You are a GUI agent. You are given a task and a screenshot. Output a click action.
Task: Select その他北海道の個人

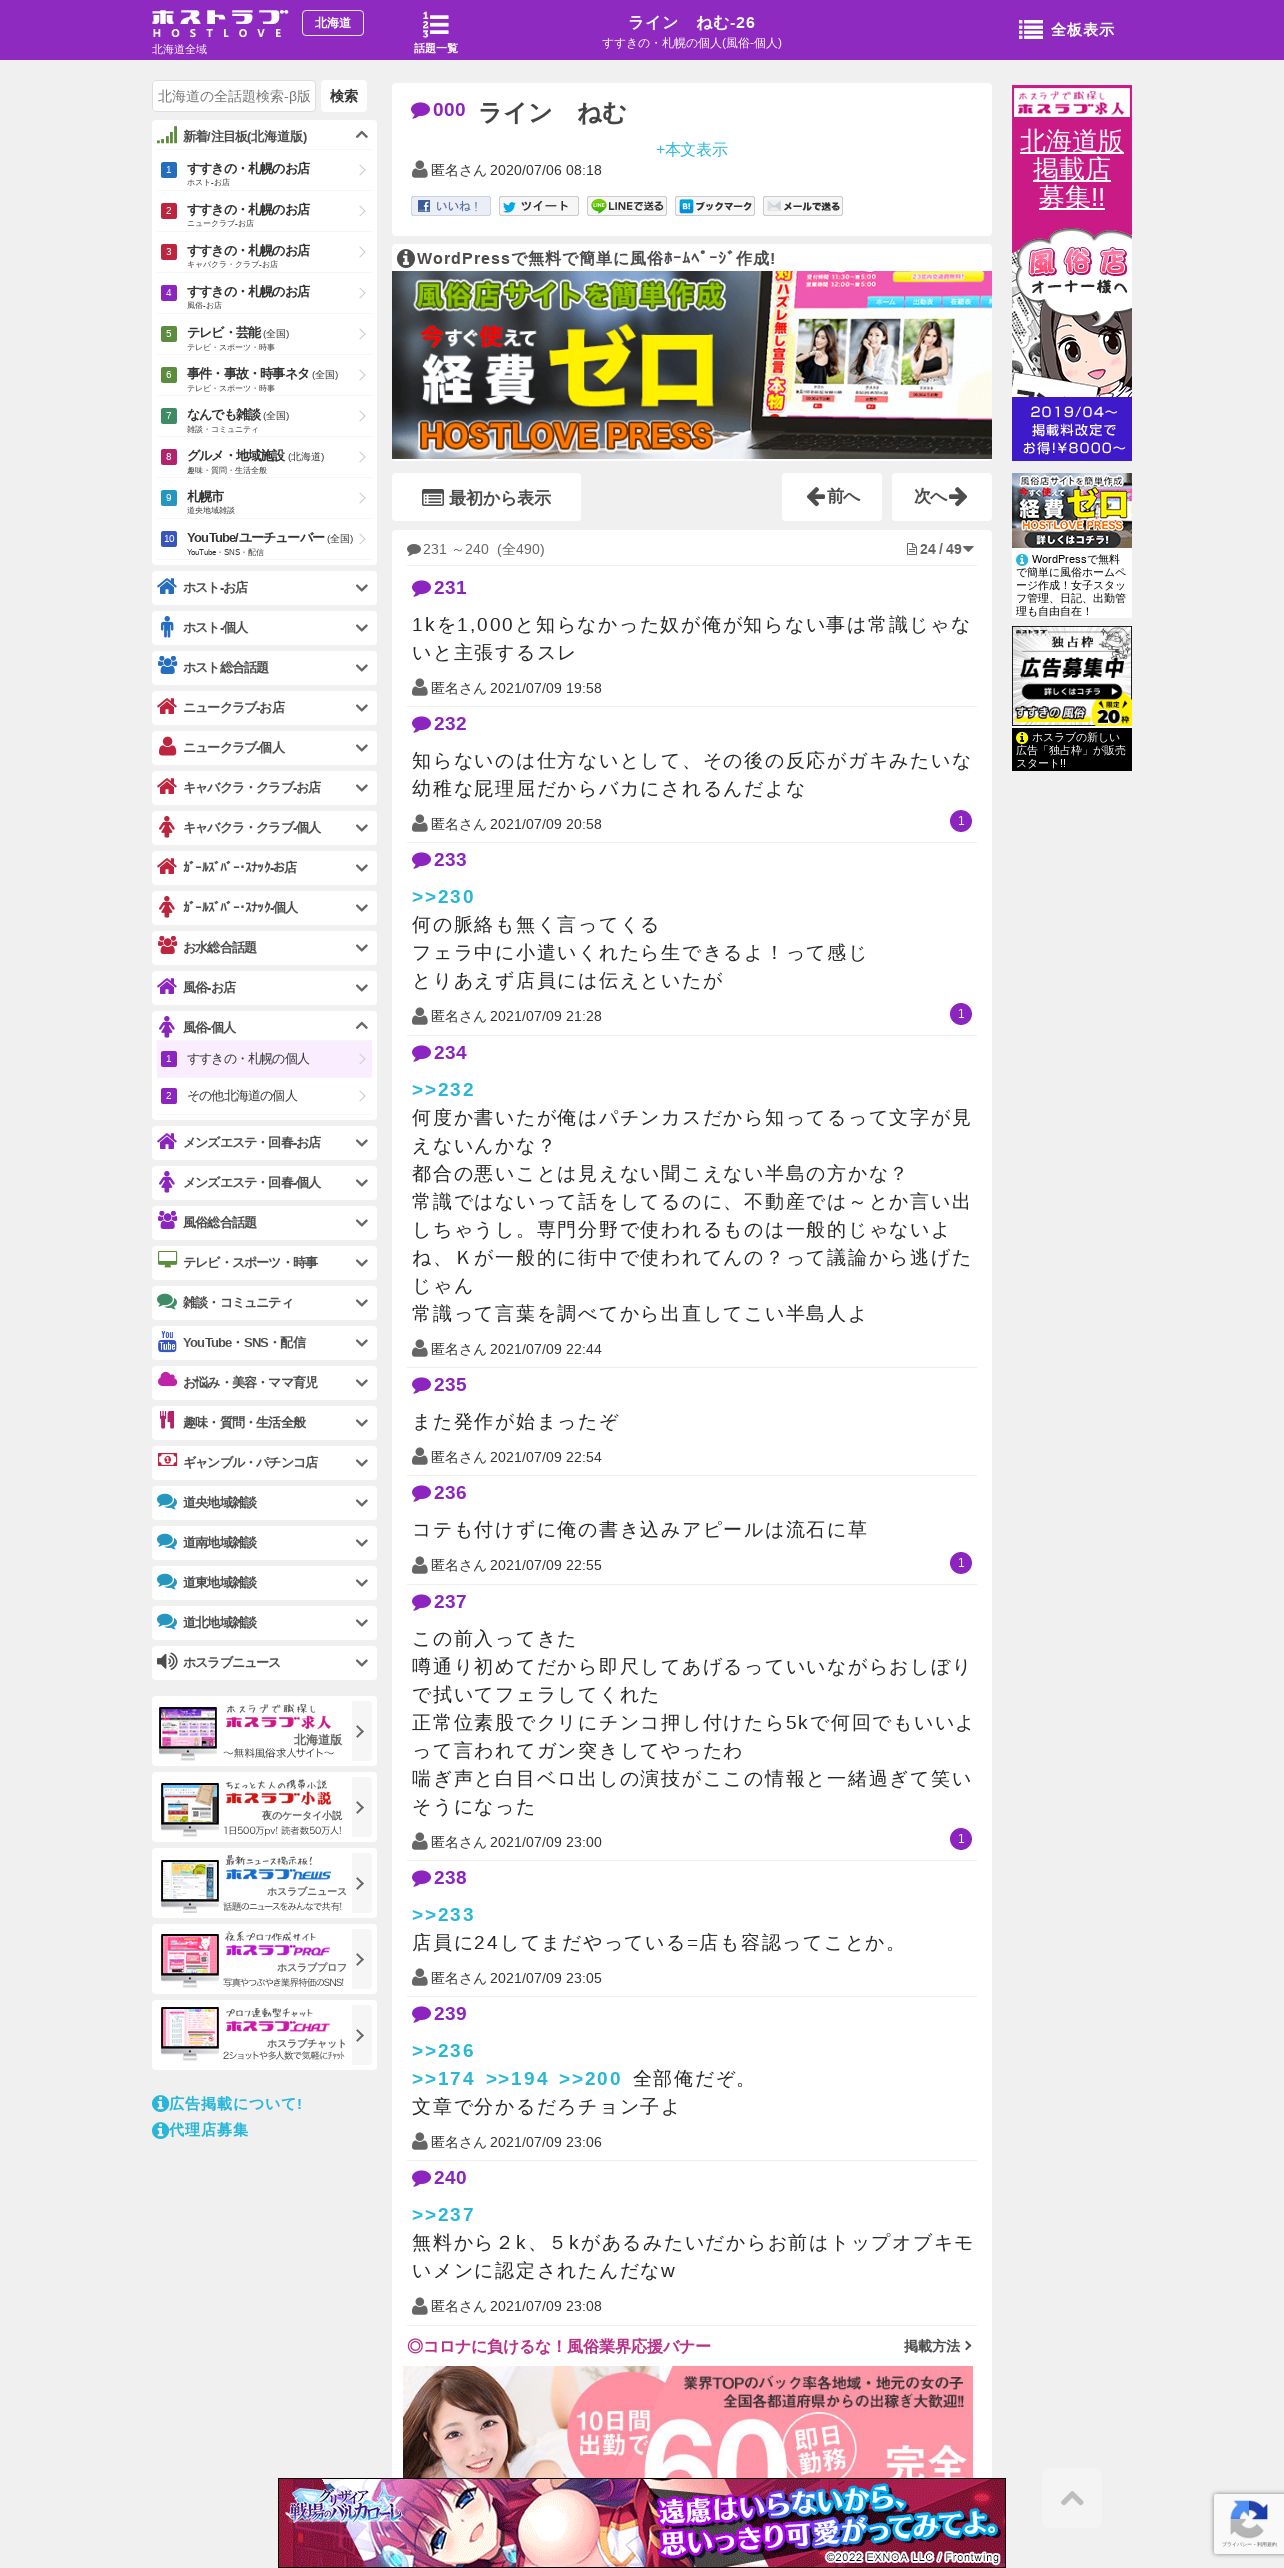click(x=264, y=1096)
